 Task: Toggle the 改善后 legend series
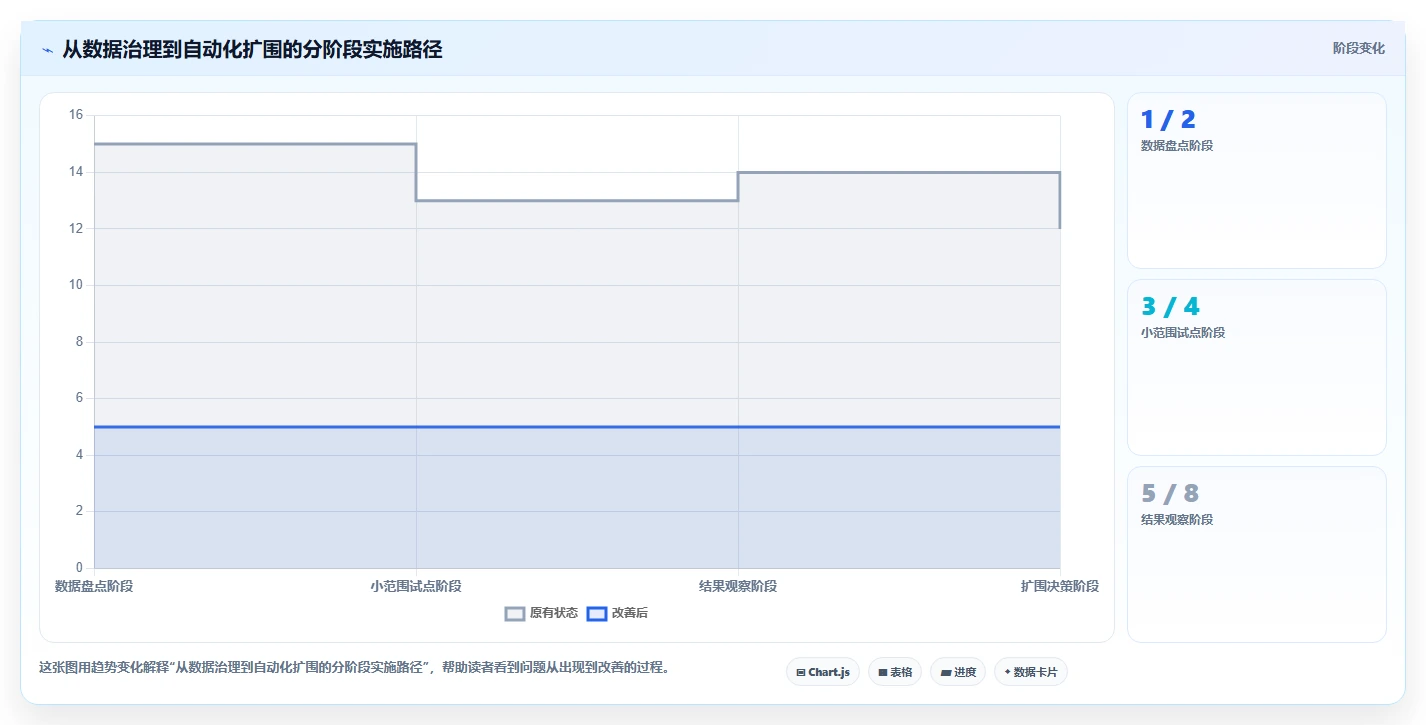point(617,613)
